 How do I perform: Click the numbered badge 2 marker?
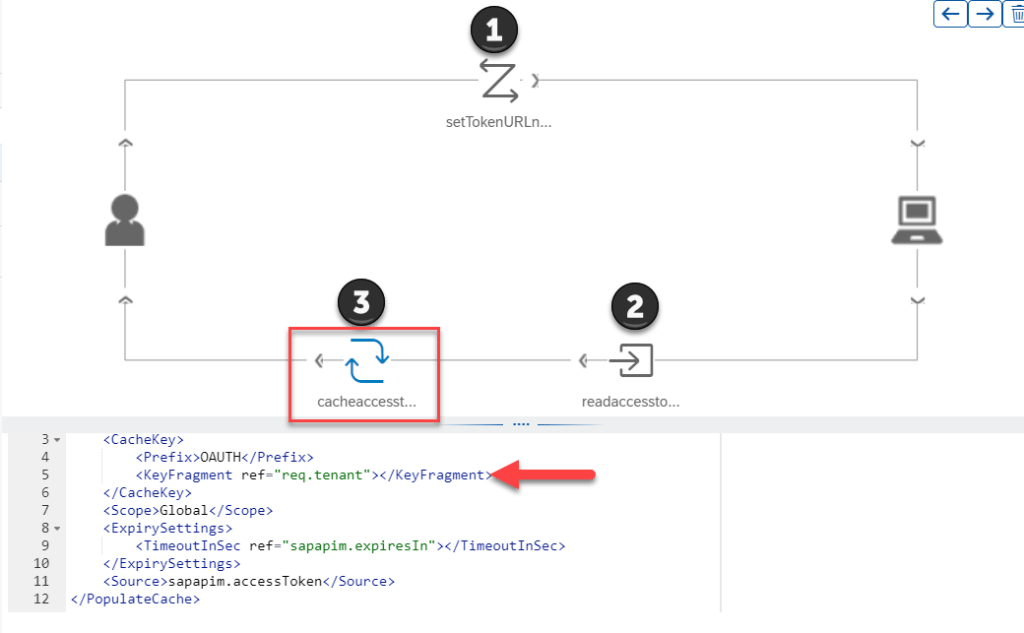click(x=634, y=307)
